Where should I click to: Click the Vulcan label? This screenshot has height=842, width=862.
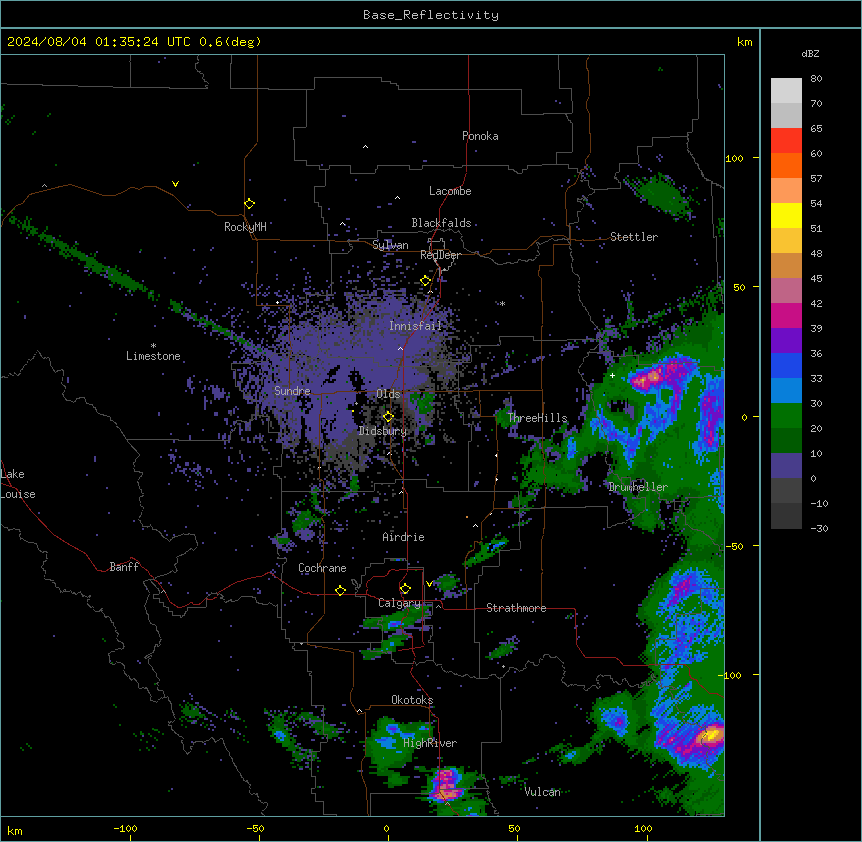point(543,792)
